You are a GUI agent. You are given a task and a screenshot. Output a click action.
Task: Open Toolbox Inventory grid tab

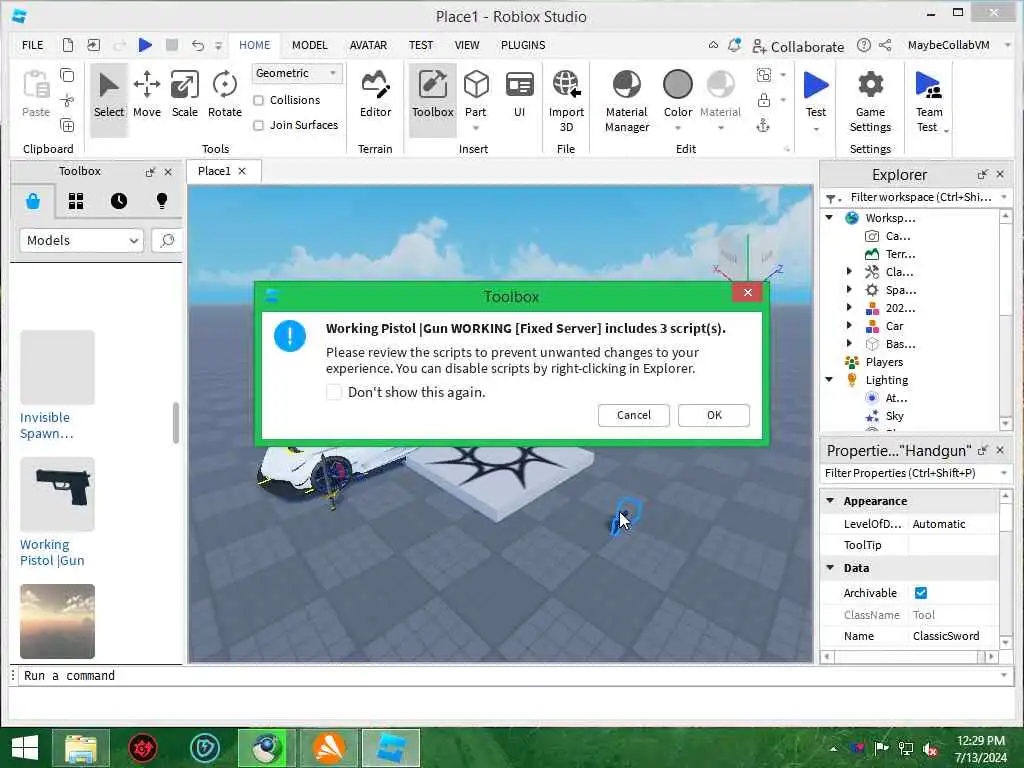[76, 201]
